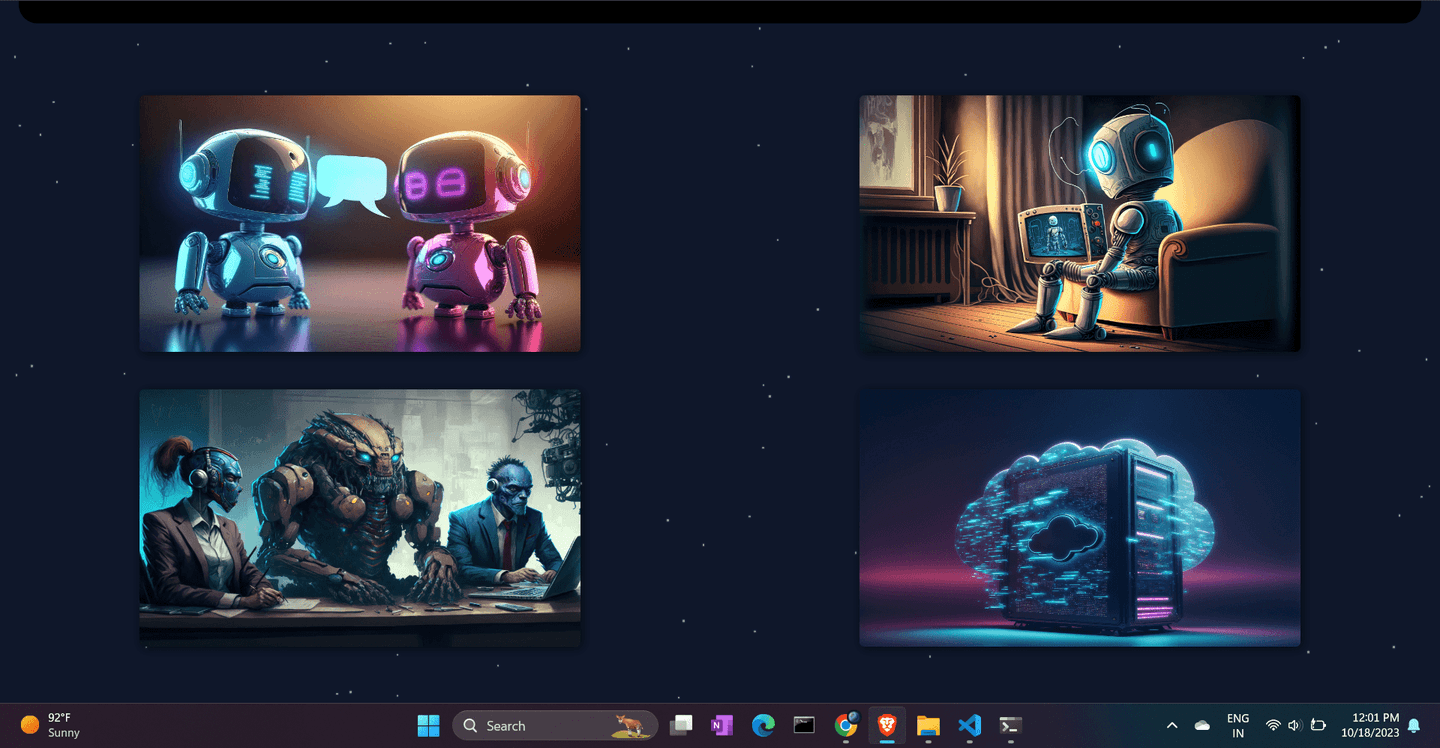This screenshot has width=1440, height=748.
Task: Open the Command Prompt taskbar icon
Action: click(x=804, y=725)
